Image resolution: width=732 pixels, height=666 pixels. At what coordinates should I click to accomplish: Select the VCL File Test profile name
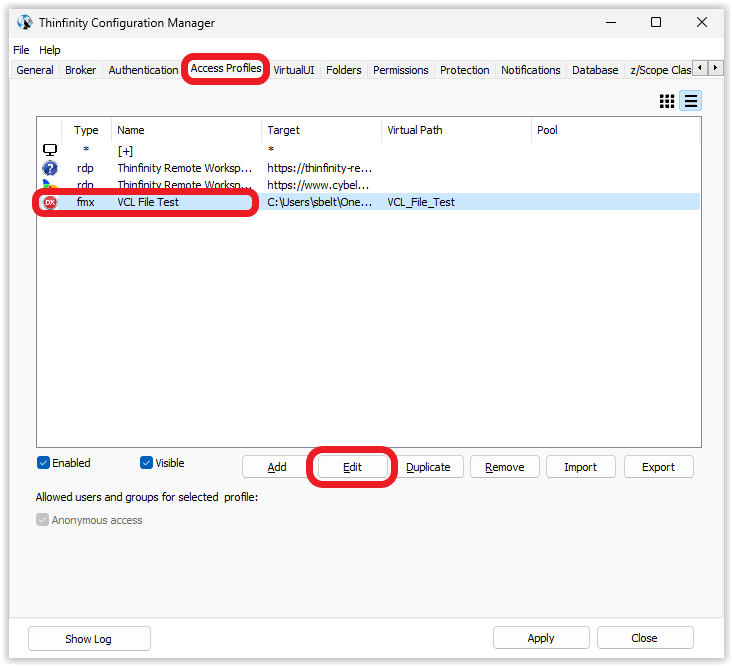[148, 202]
